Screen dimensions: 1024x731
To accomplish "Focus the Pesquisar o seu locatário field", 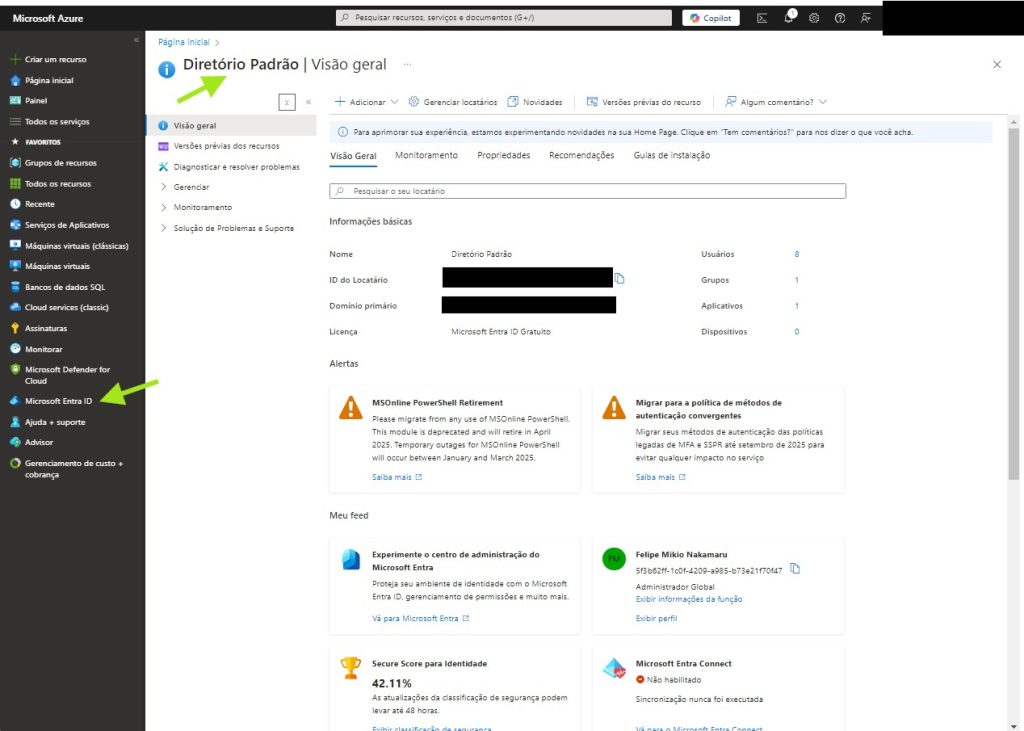I will click(587, 191).
